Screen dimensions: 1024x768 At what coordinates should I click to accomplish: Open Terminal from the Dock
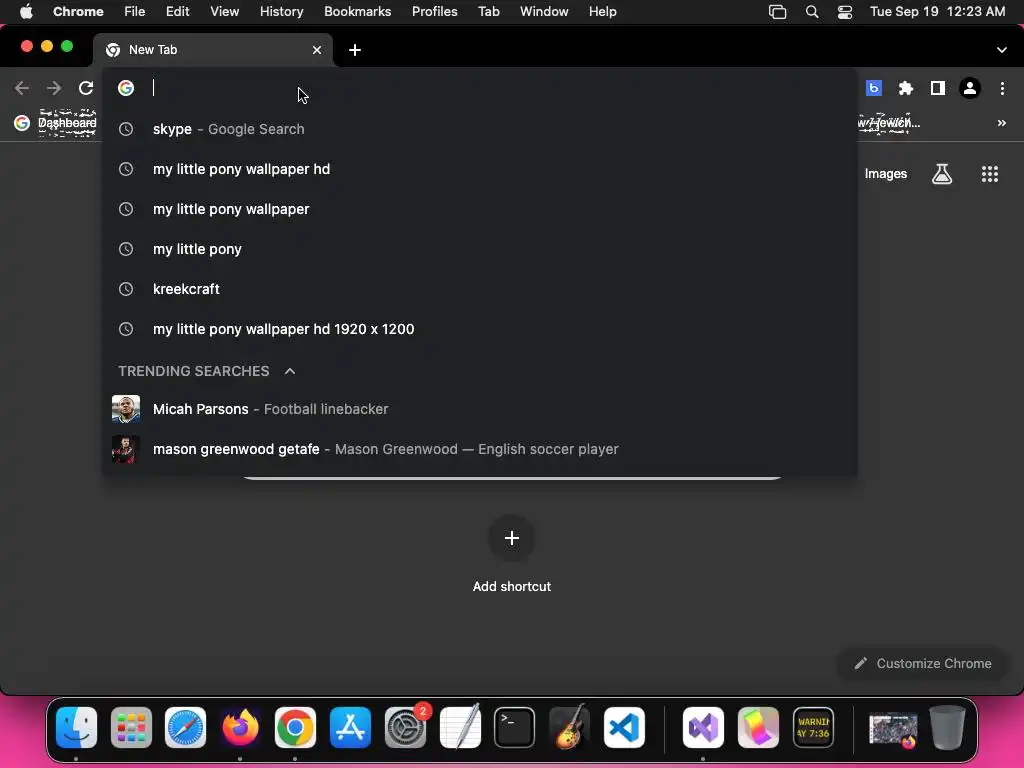pos(515,727)
